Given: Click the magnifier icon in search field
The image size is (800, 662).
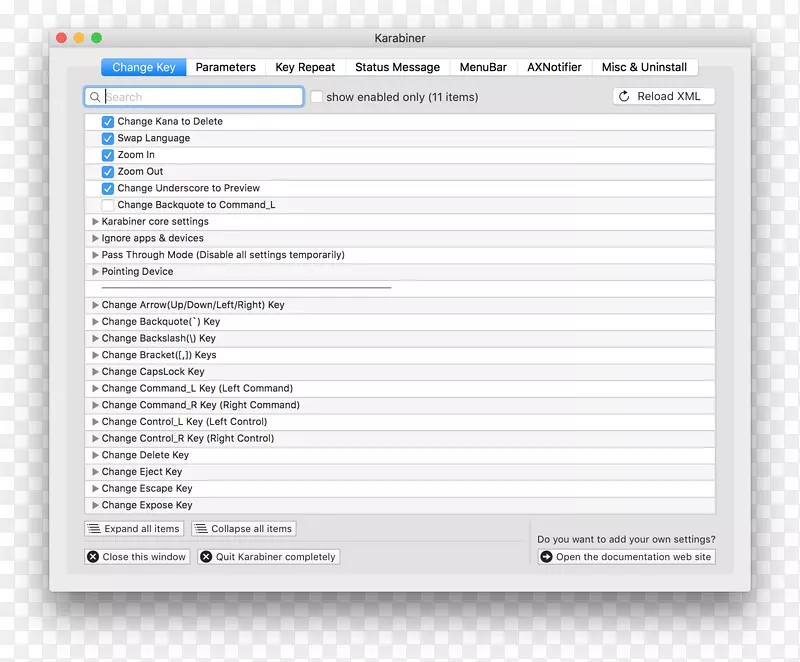Looking at the screenshot, I should 95,97.
